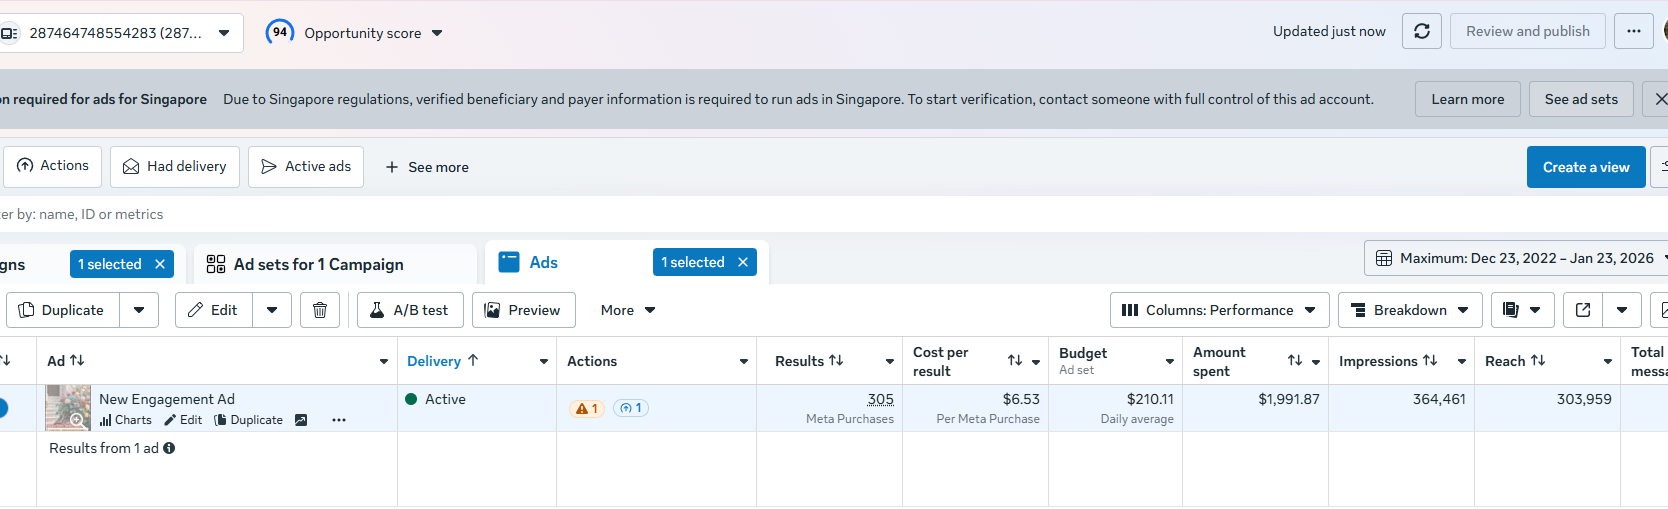This screenshot has width=1668, height=509.
Task: Remove the campaigns 1 selected chip
Action: tap(160, 264)
